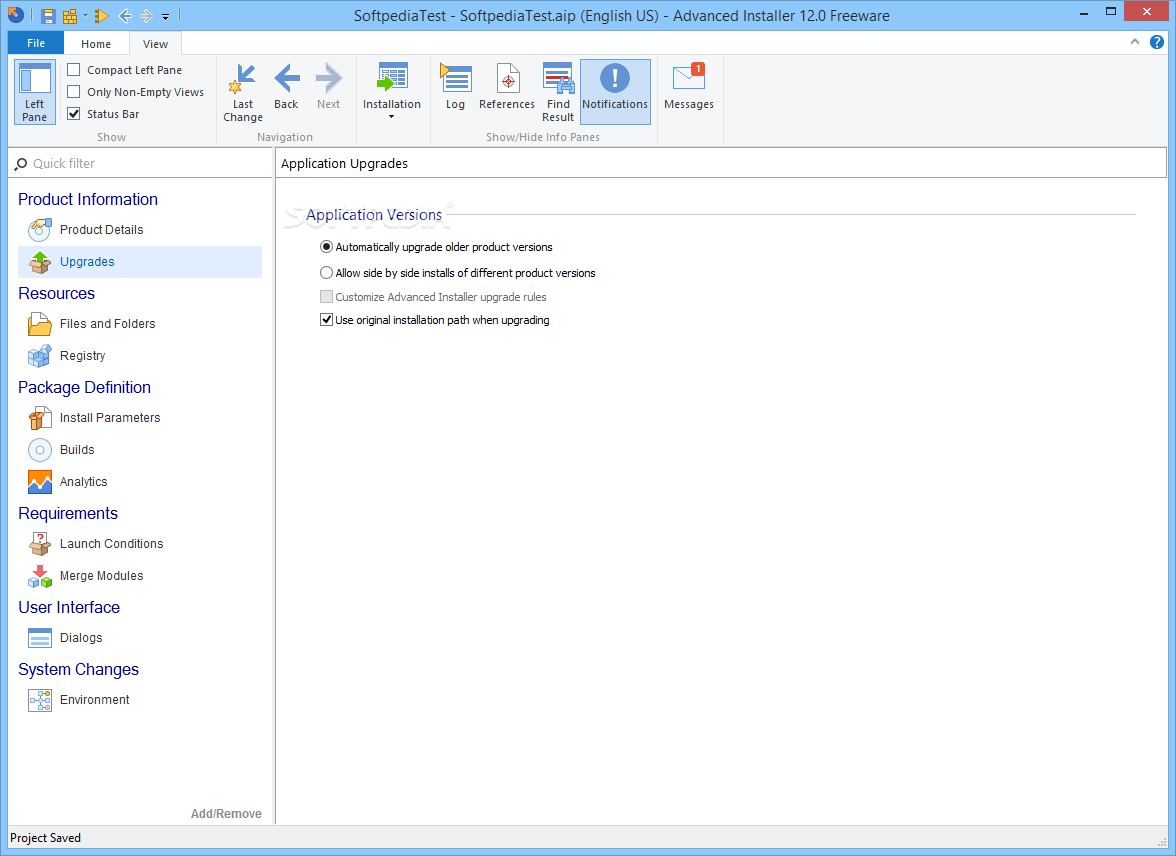
Task: Switch to the Home ribbon tab
Action: pyautogui.click(x=96, y=44)
